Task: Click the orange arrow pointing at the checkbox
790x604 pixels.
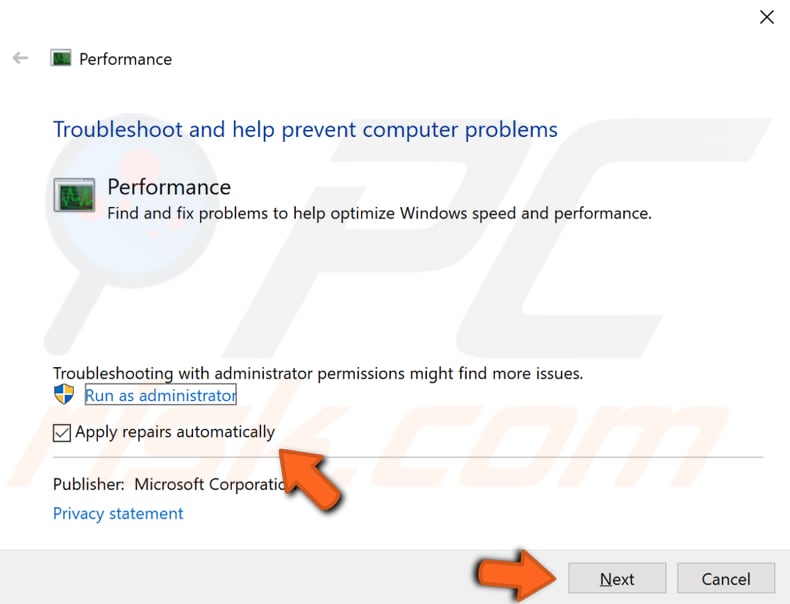Action: (310, 480)
